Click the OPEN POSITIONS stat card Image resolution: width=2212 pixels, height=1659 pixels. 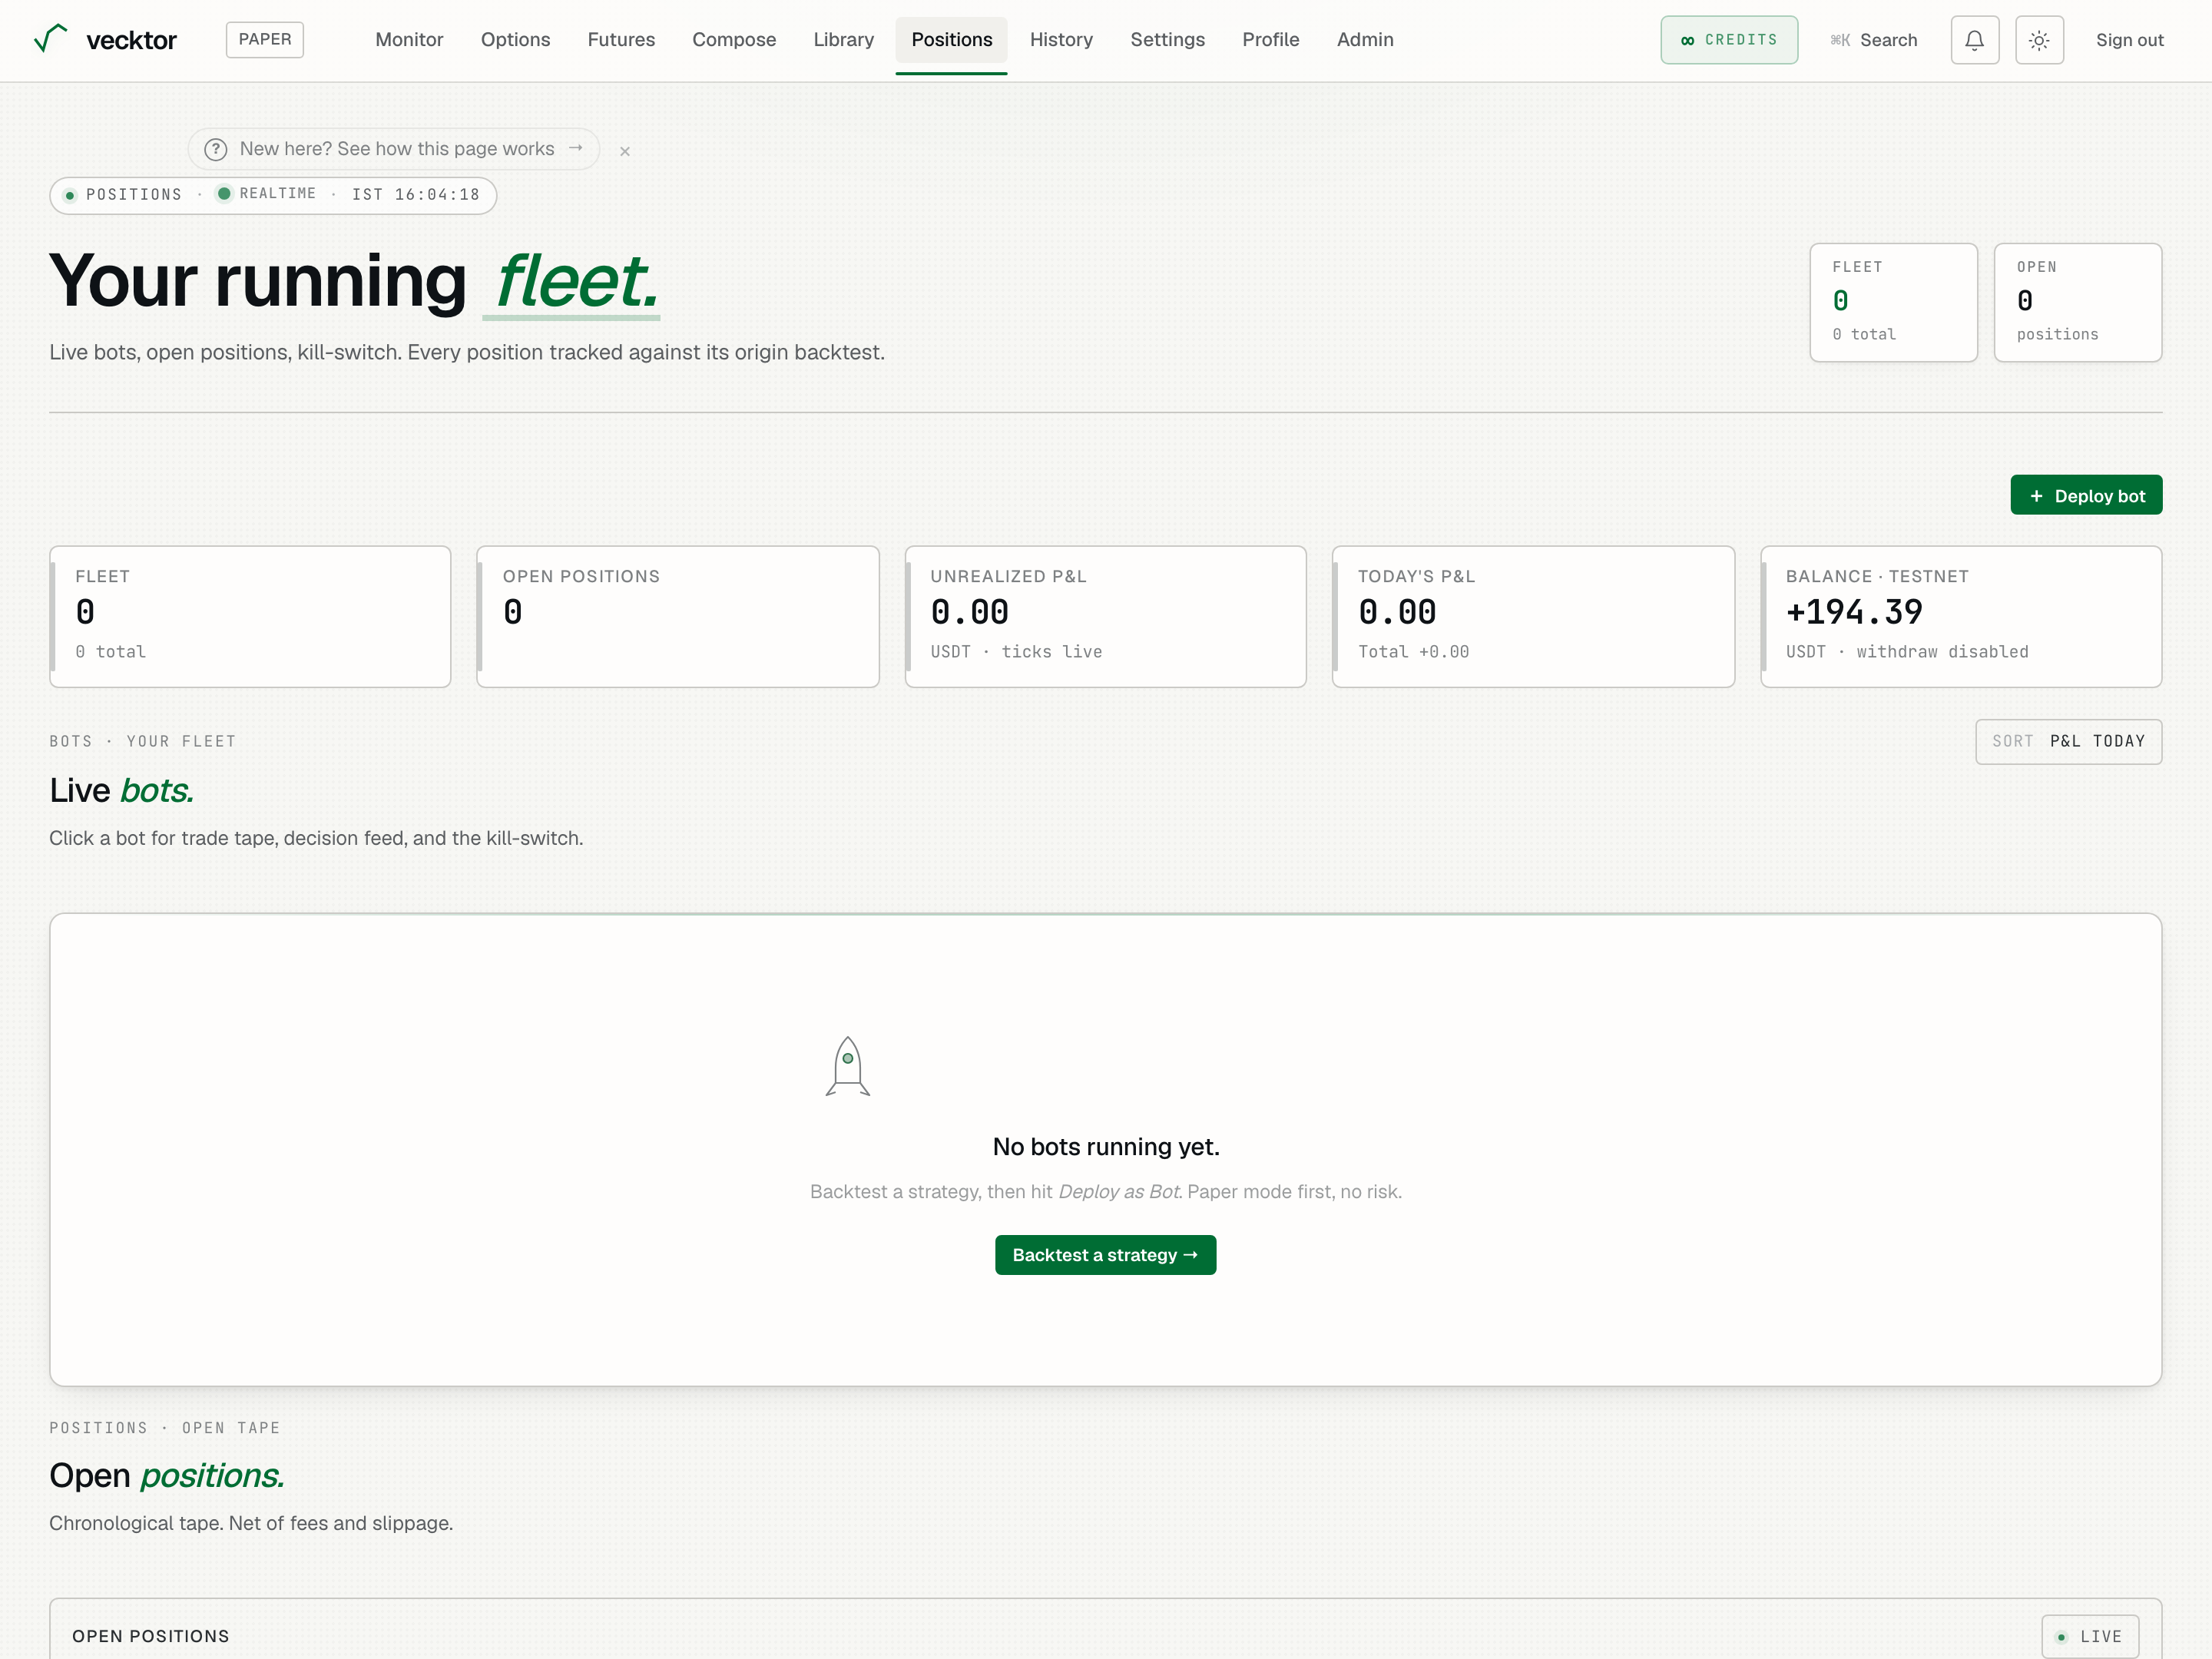[677, 616]
